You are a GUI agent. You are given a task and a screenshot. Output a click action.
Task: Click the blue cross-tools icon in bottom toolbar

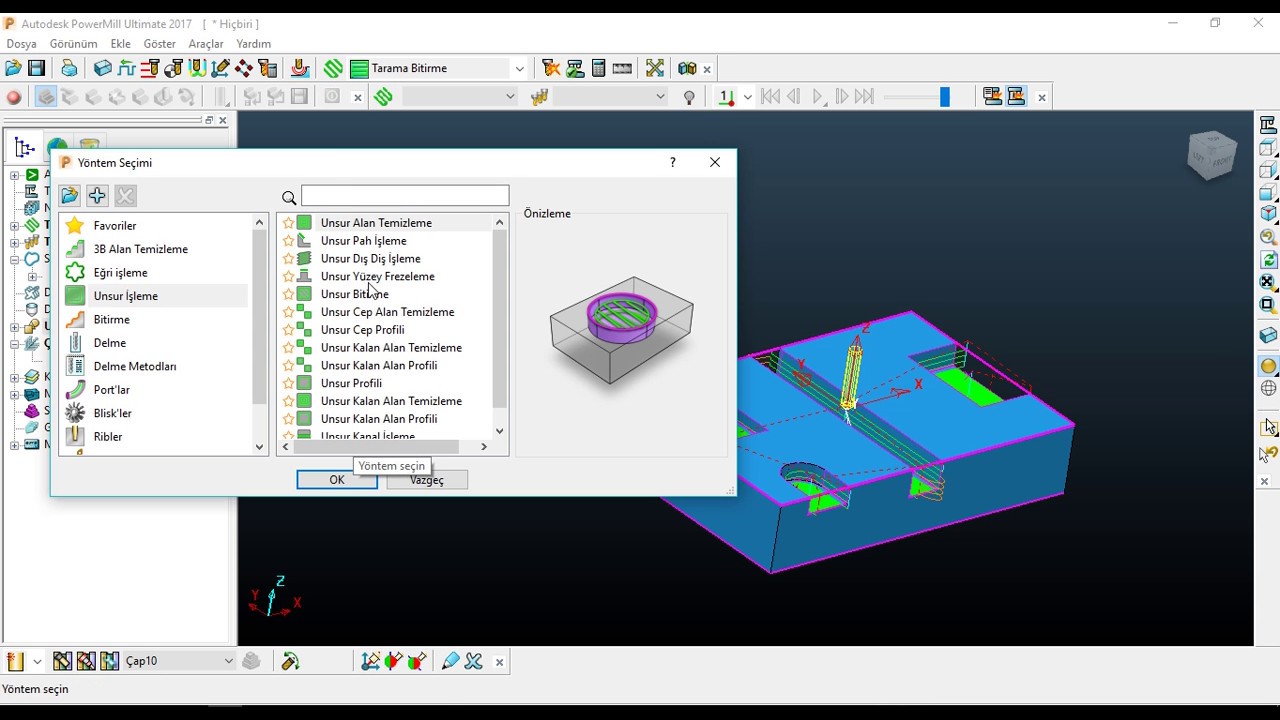474,661
